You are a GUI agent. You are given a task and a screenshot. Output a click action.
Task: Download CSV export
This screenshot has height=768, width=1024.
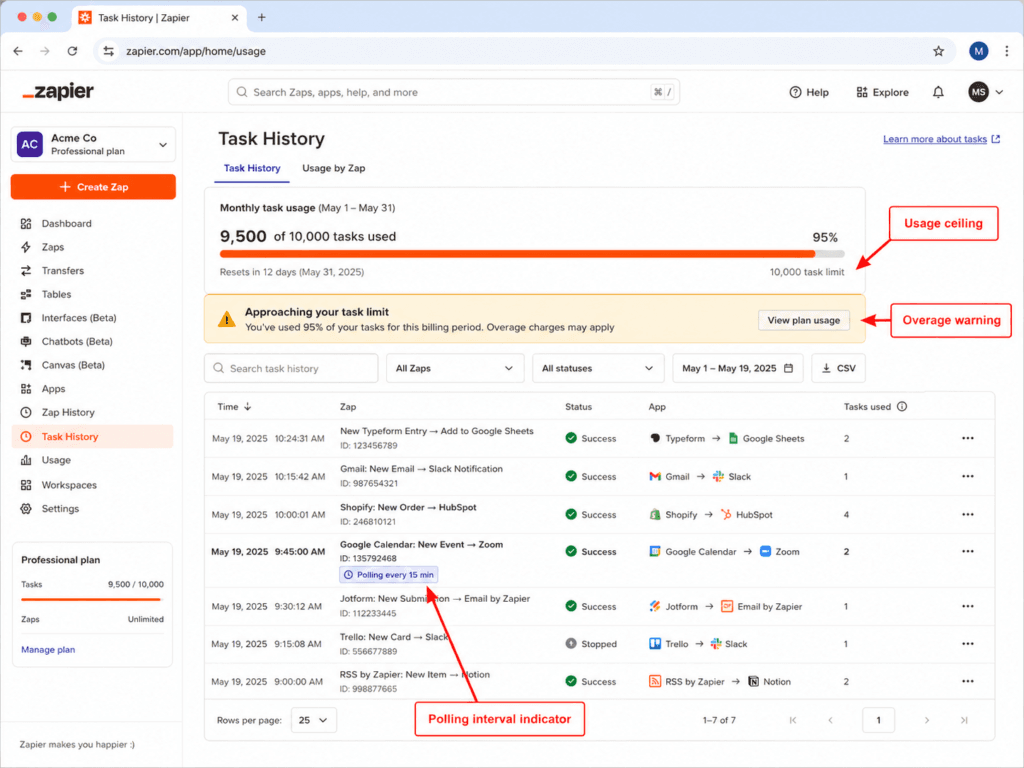click(x=839, y=368)
